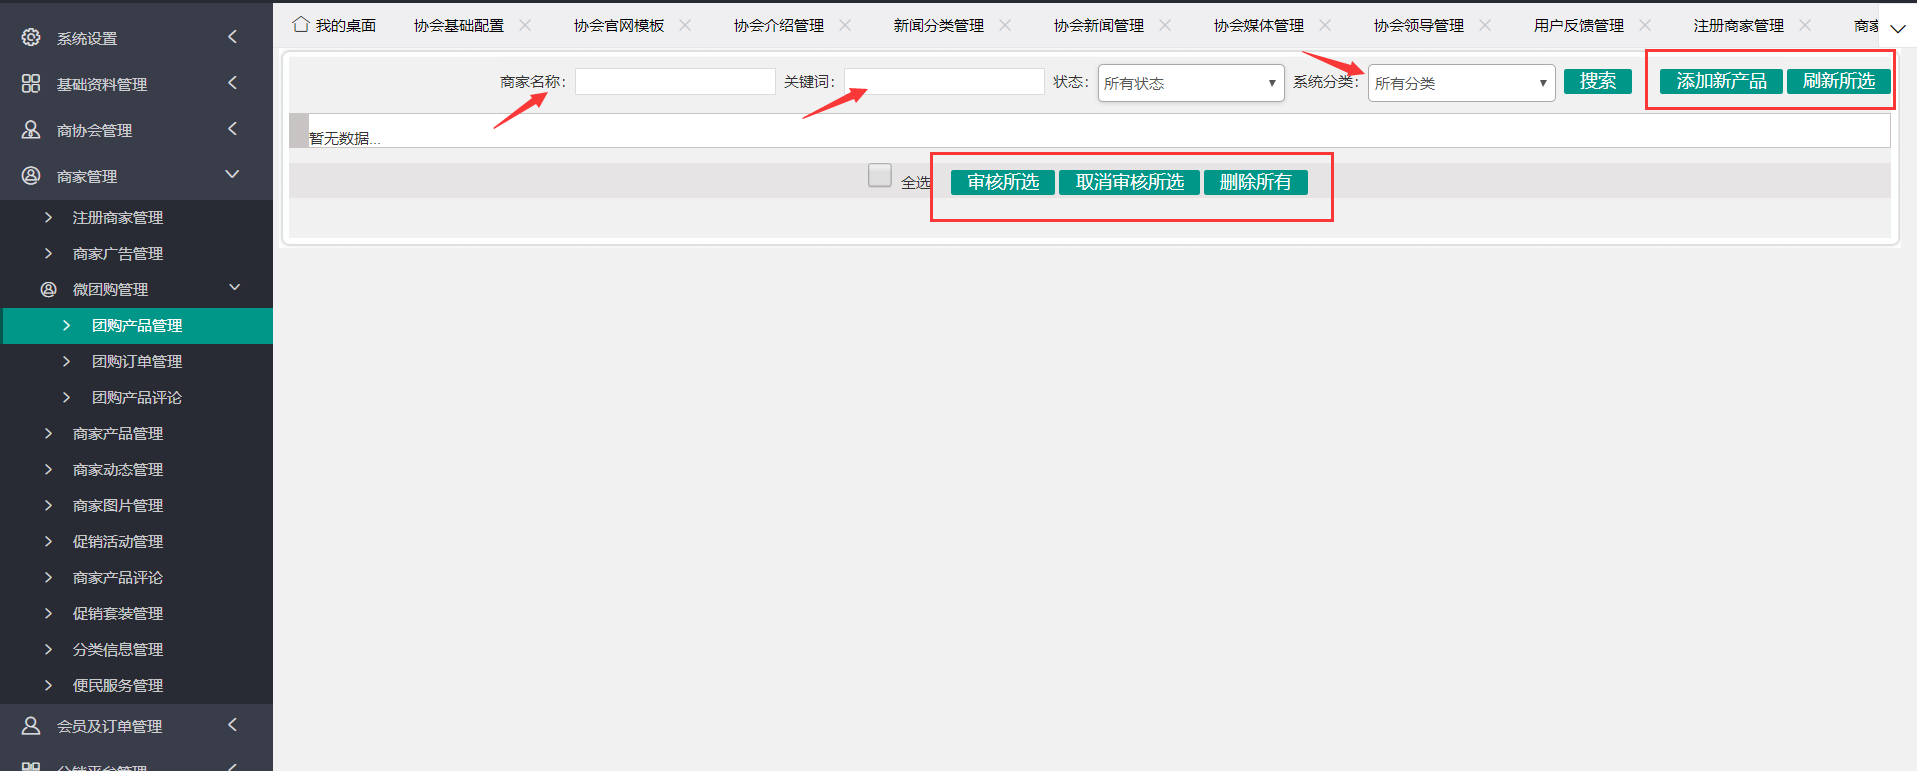The image size is (1917, 771).
Task: Click the home icon on 我的桌面 tab
Action: (300, 24)
